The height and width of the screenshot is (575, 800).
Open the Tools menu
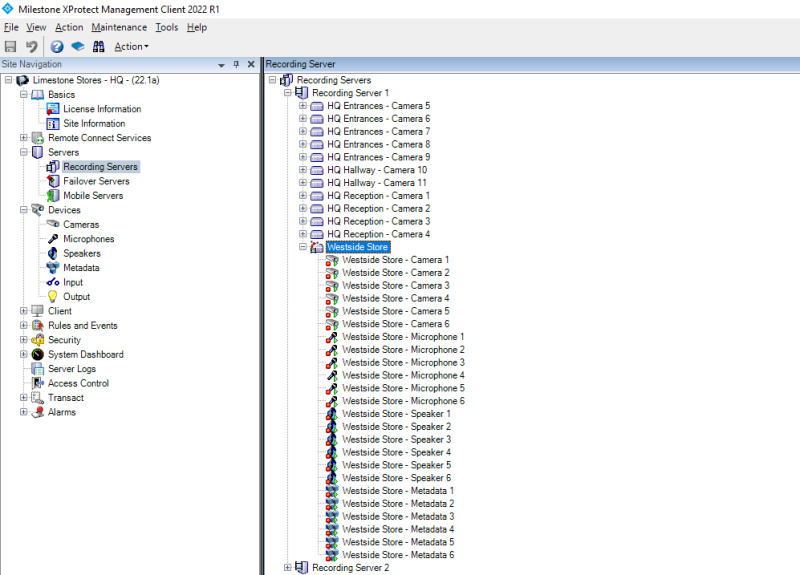167,27
